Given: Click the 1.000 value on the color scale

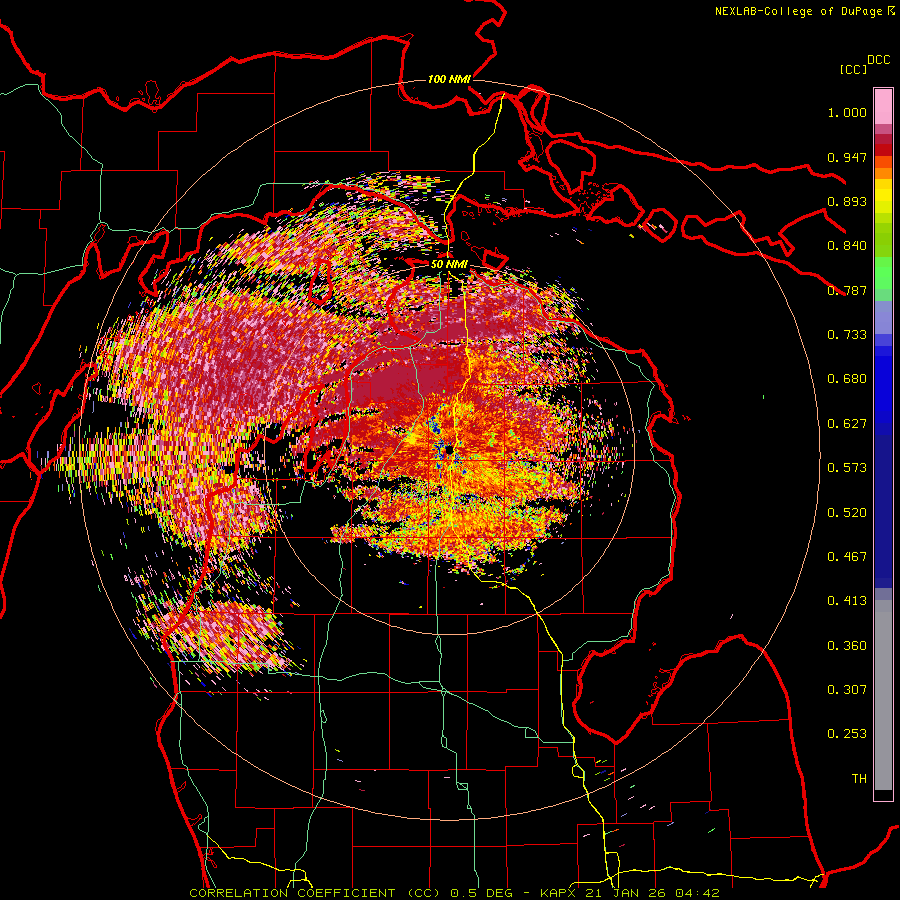Looking at the screenshot, I should click(847, 112).
